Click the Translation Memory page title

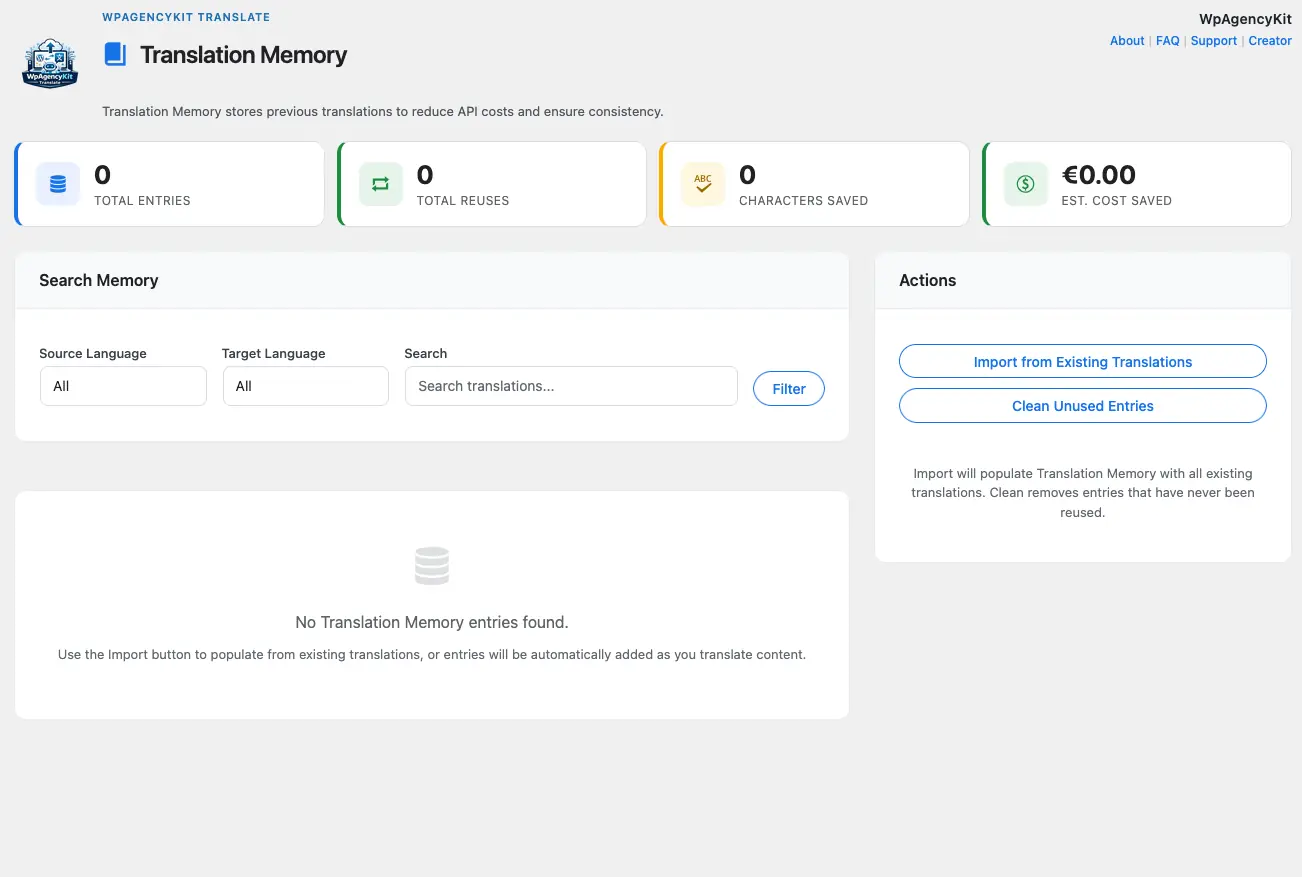coord(243,55)
